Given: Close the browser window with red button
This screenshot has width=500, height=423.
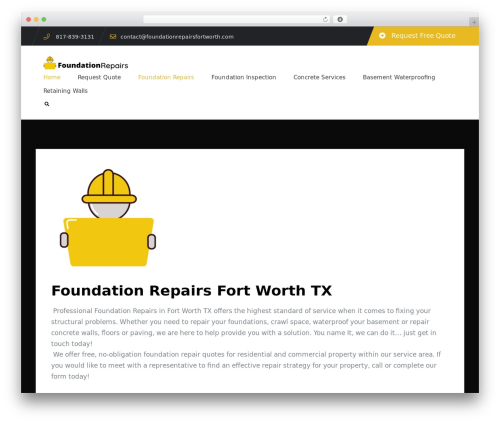Looking at the screenshot, I should coord(29,19).
